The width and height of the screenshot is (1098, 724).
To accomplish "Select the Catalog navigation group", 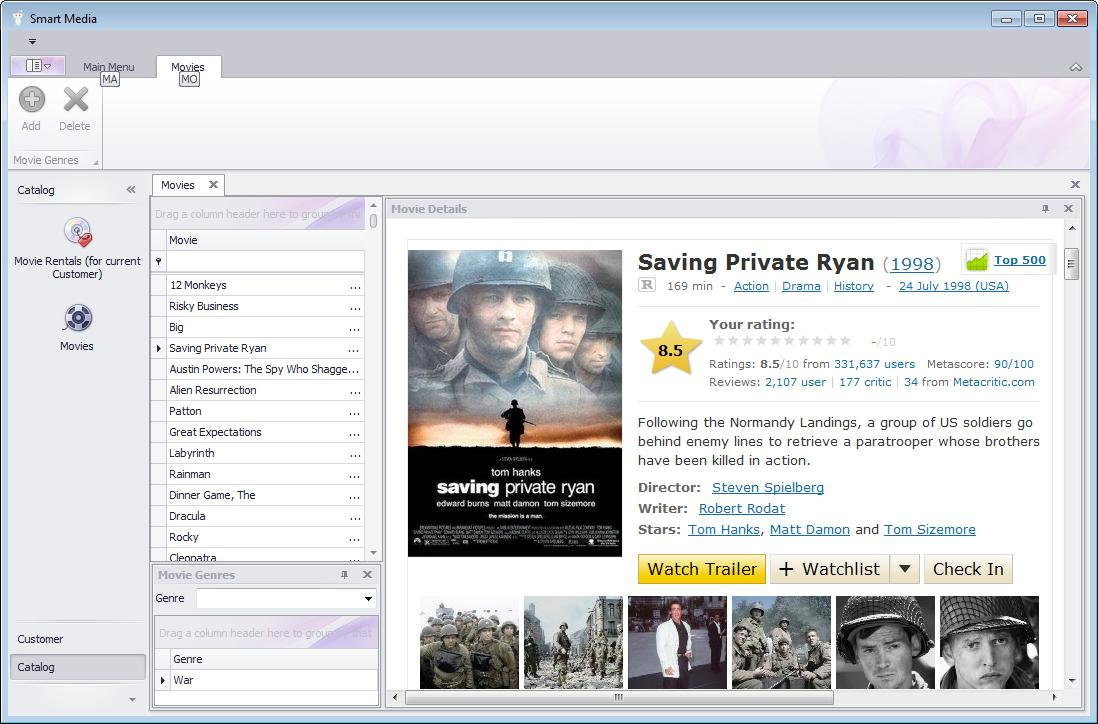I will (x=78, y=667).
